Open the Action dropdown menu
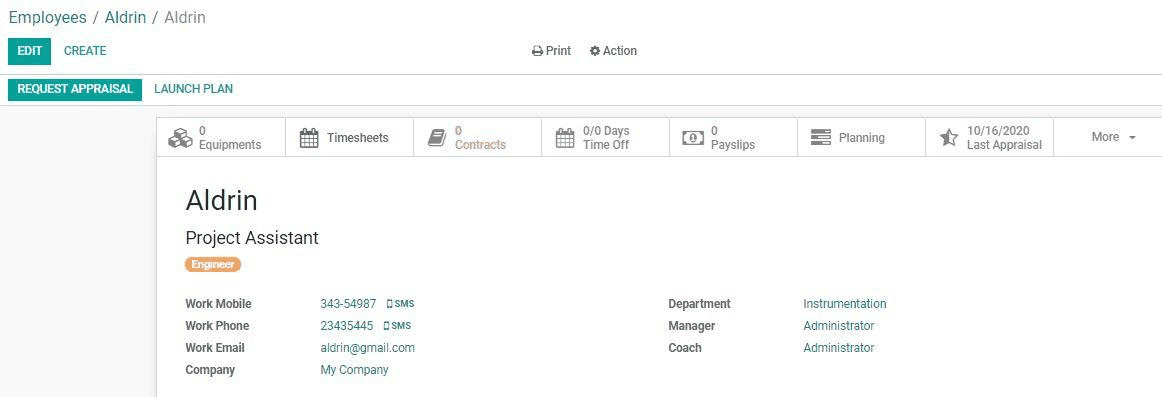 pyautogui.click(x=613, y=51)
